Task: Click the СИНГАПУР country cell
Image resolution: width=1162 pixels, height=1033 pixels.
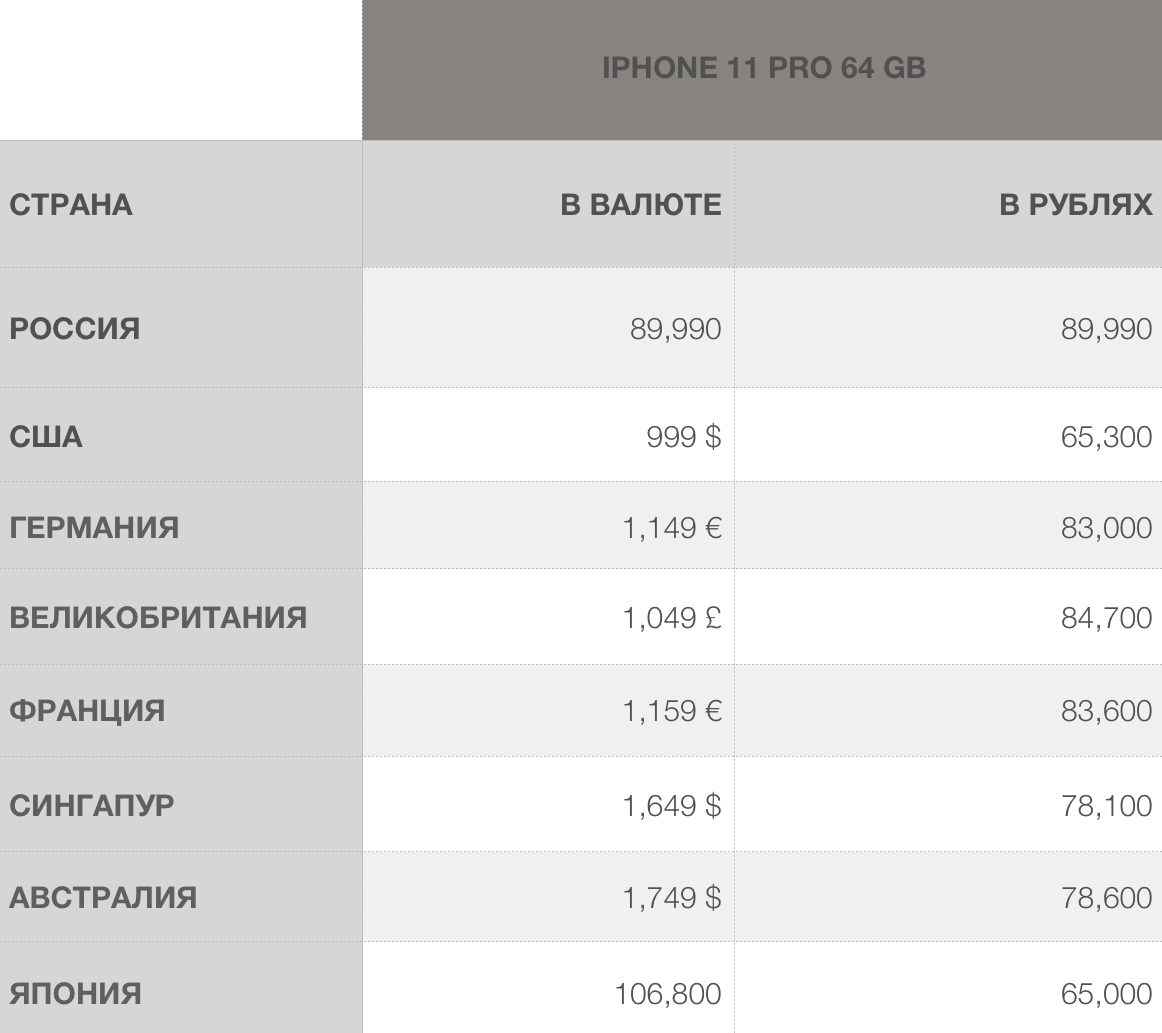Action: coord(92,805)
